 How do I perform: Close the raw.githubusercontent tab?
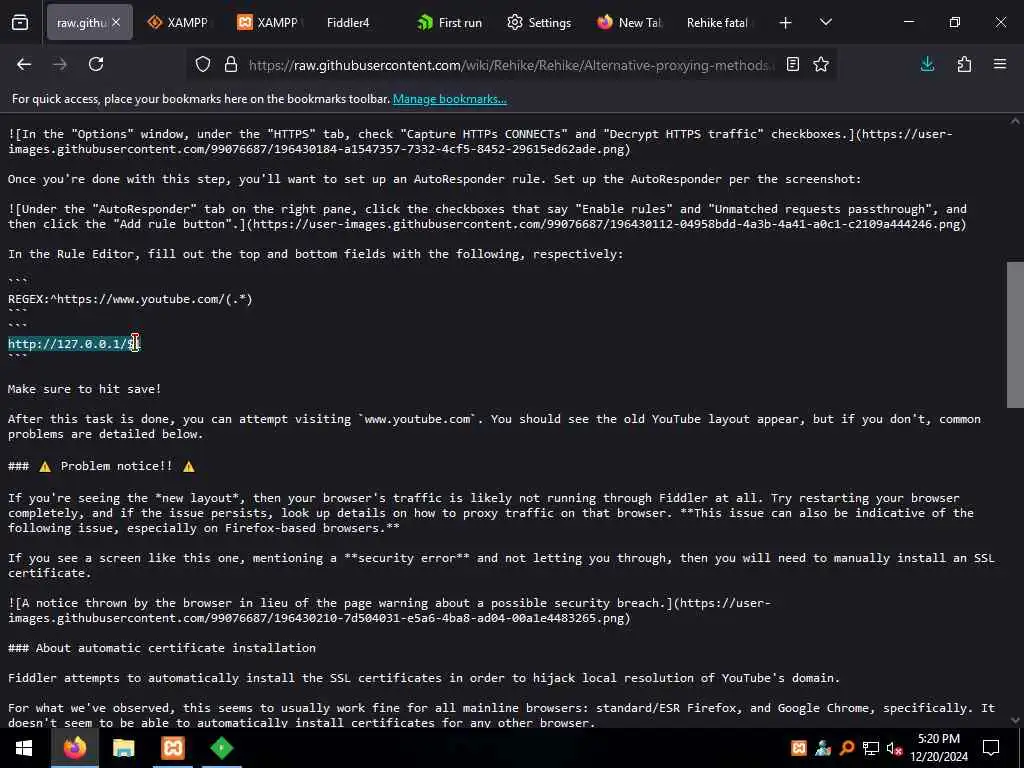116,23
